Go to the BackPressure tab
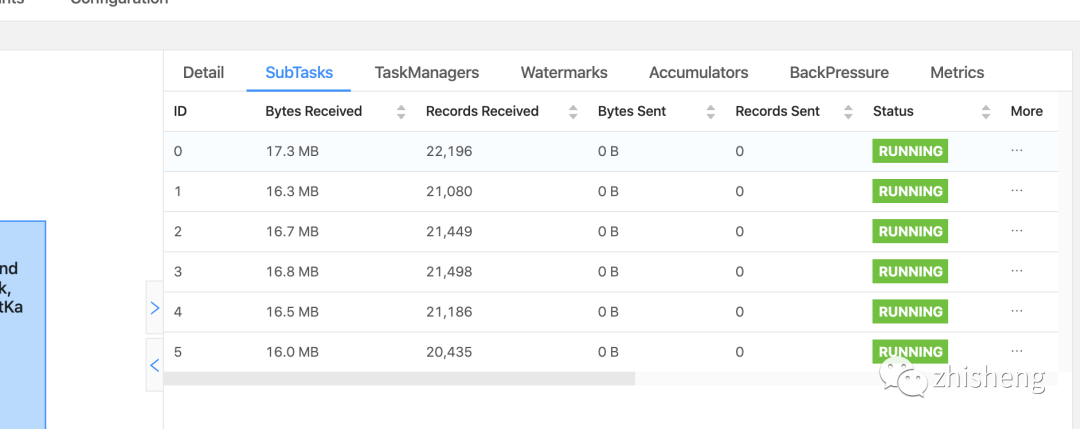This screenshot has height=429, width=1080. point(839,72)
